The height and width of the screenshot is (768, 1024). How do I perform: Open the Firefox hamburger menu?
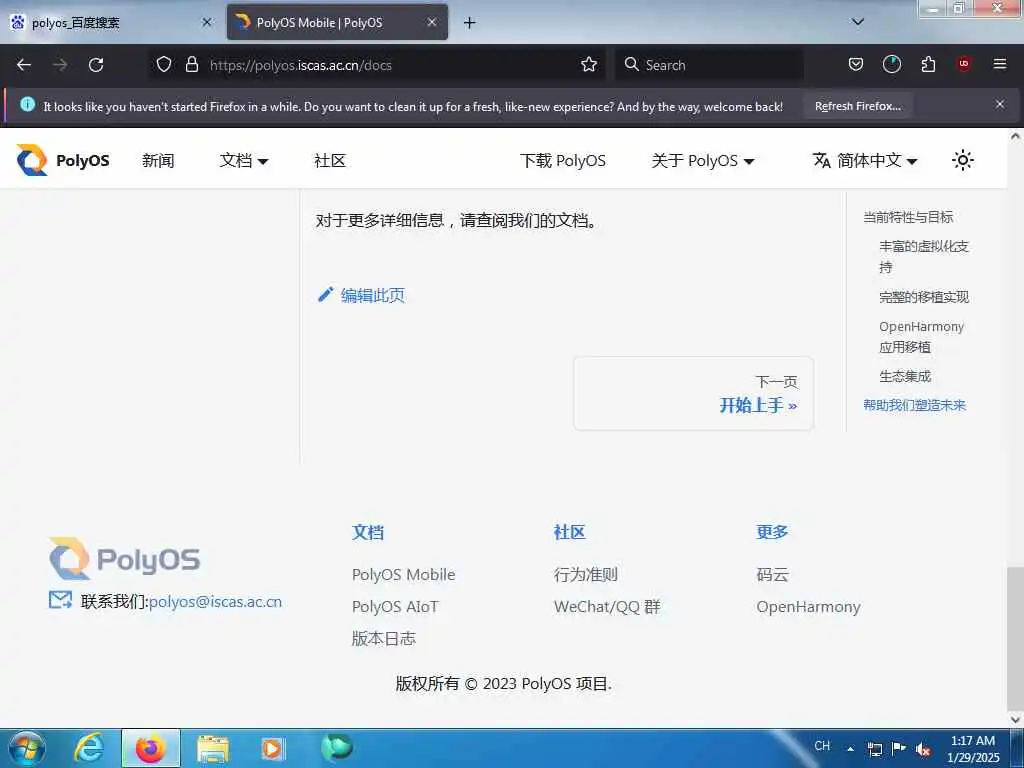pos(999,64)
